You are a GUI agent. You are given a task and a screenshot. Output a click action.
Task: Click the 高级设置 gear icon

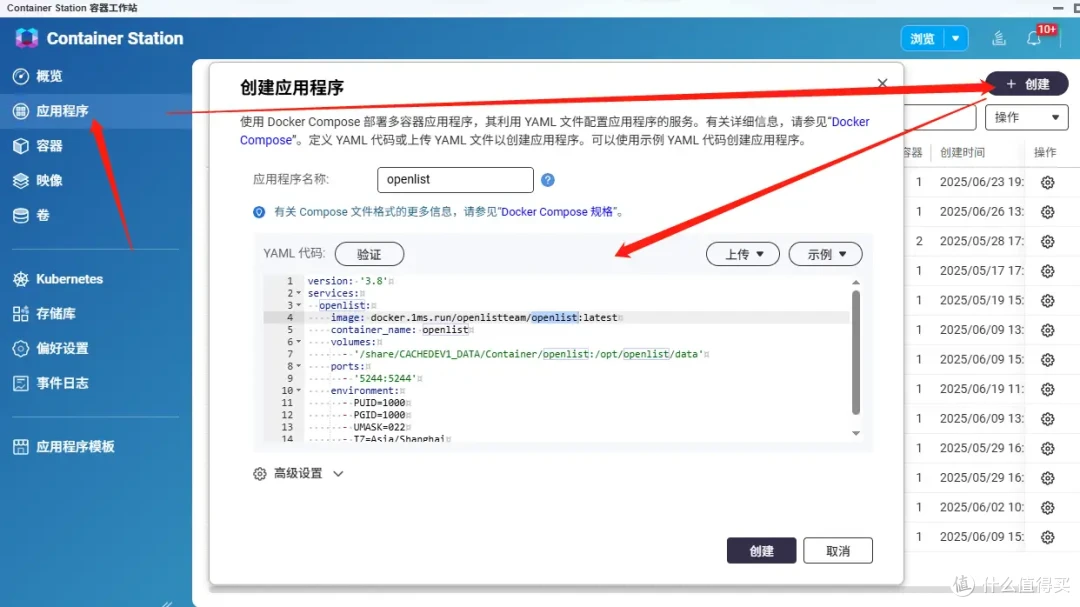pyautogui.click(x=260, y=473)
